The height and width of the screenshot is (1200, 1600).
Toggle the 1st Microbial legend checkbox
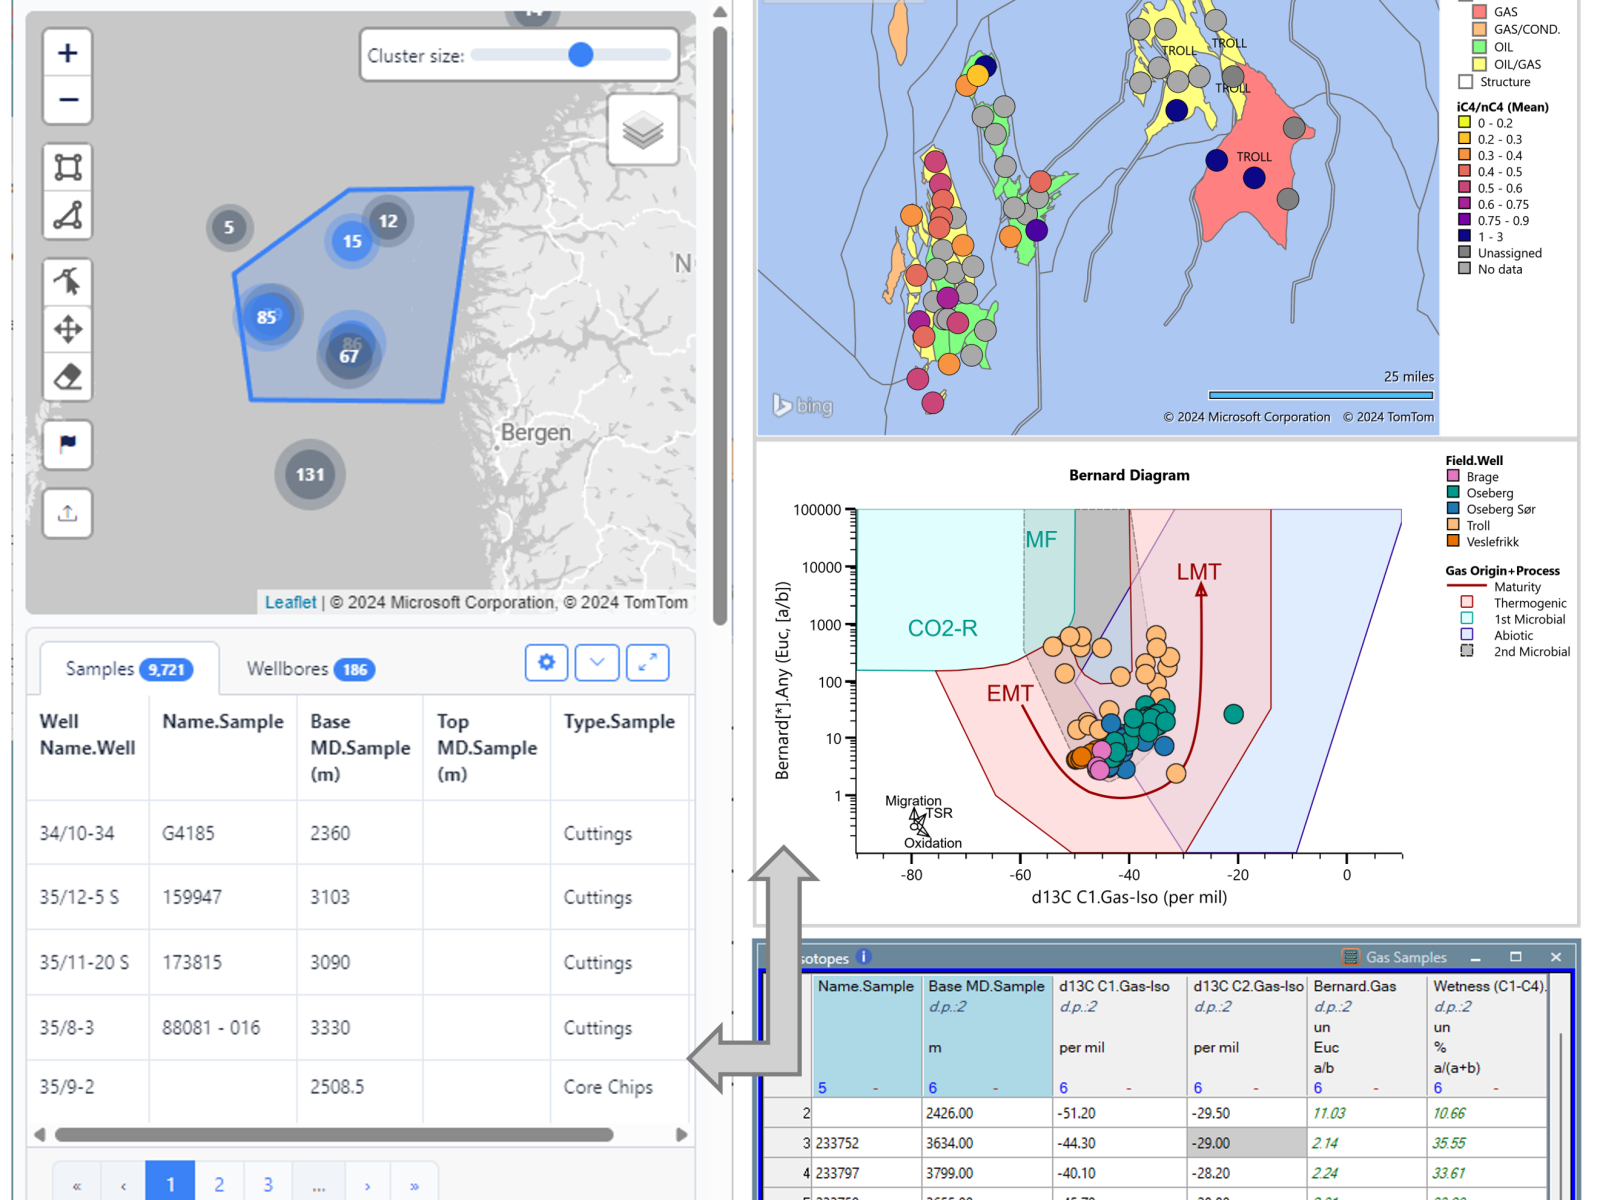[1467, 619]
